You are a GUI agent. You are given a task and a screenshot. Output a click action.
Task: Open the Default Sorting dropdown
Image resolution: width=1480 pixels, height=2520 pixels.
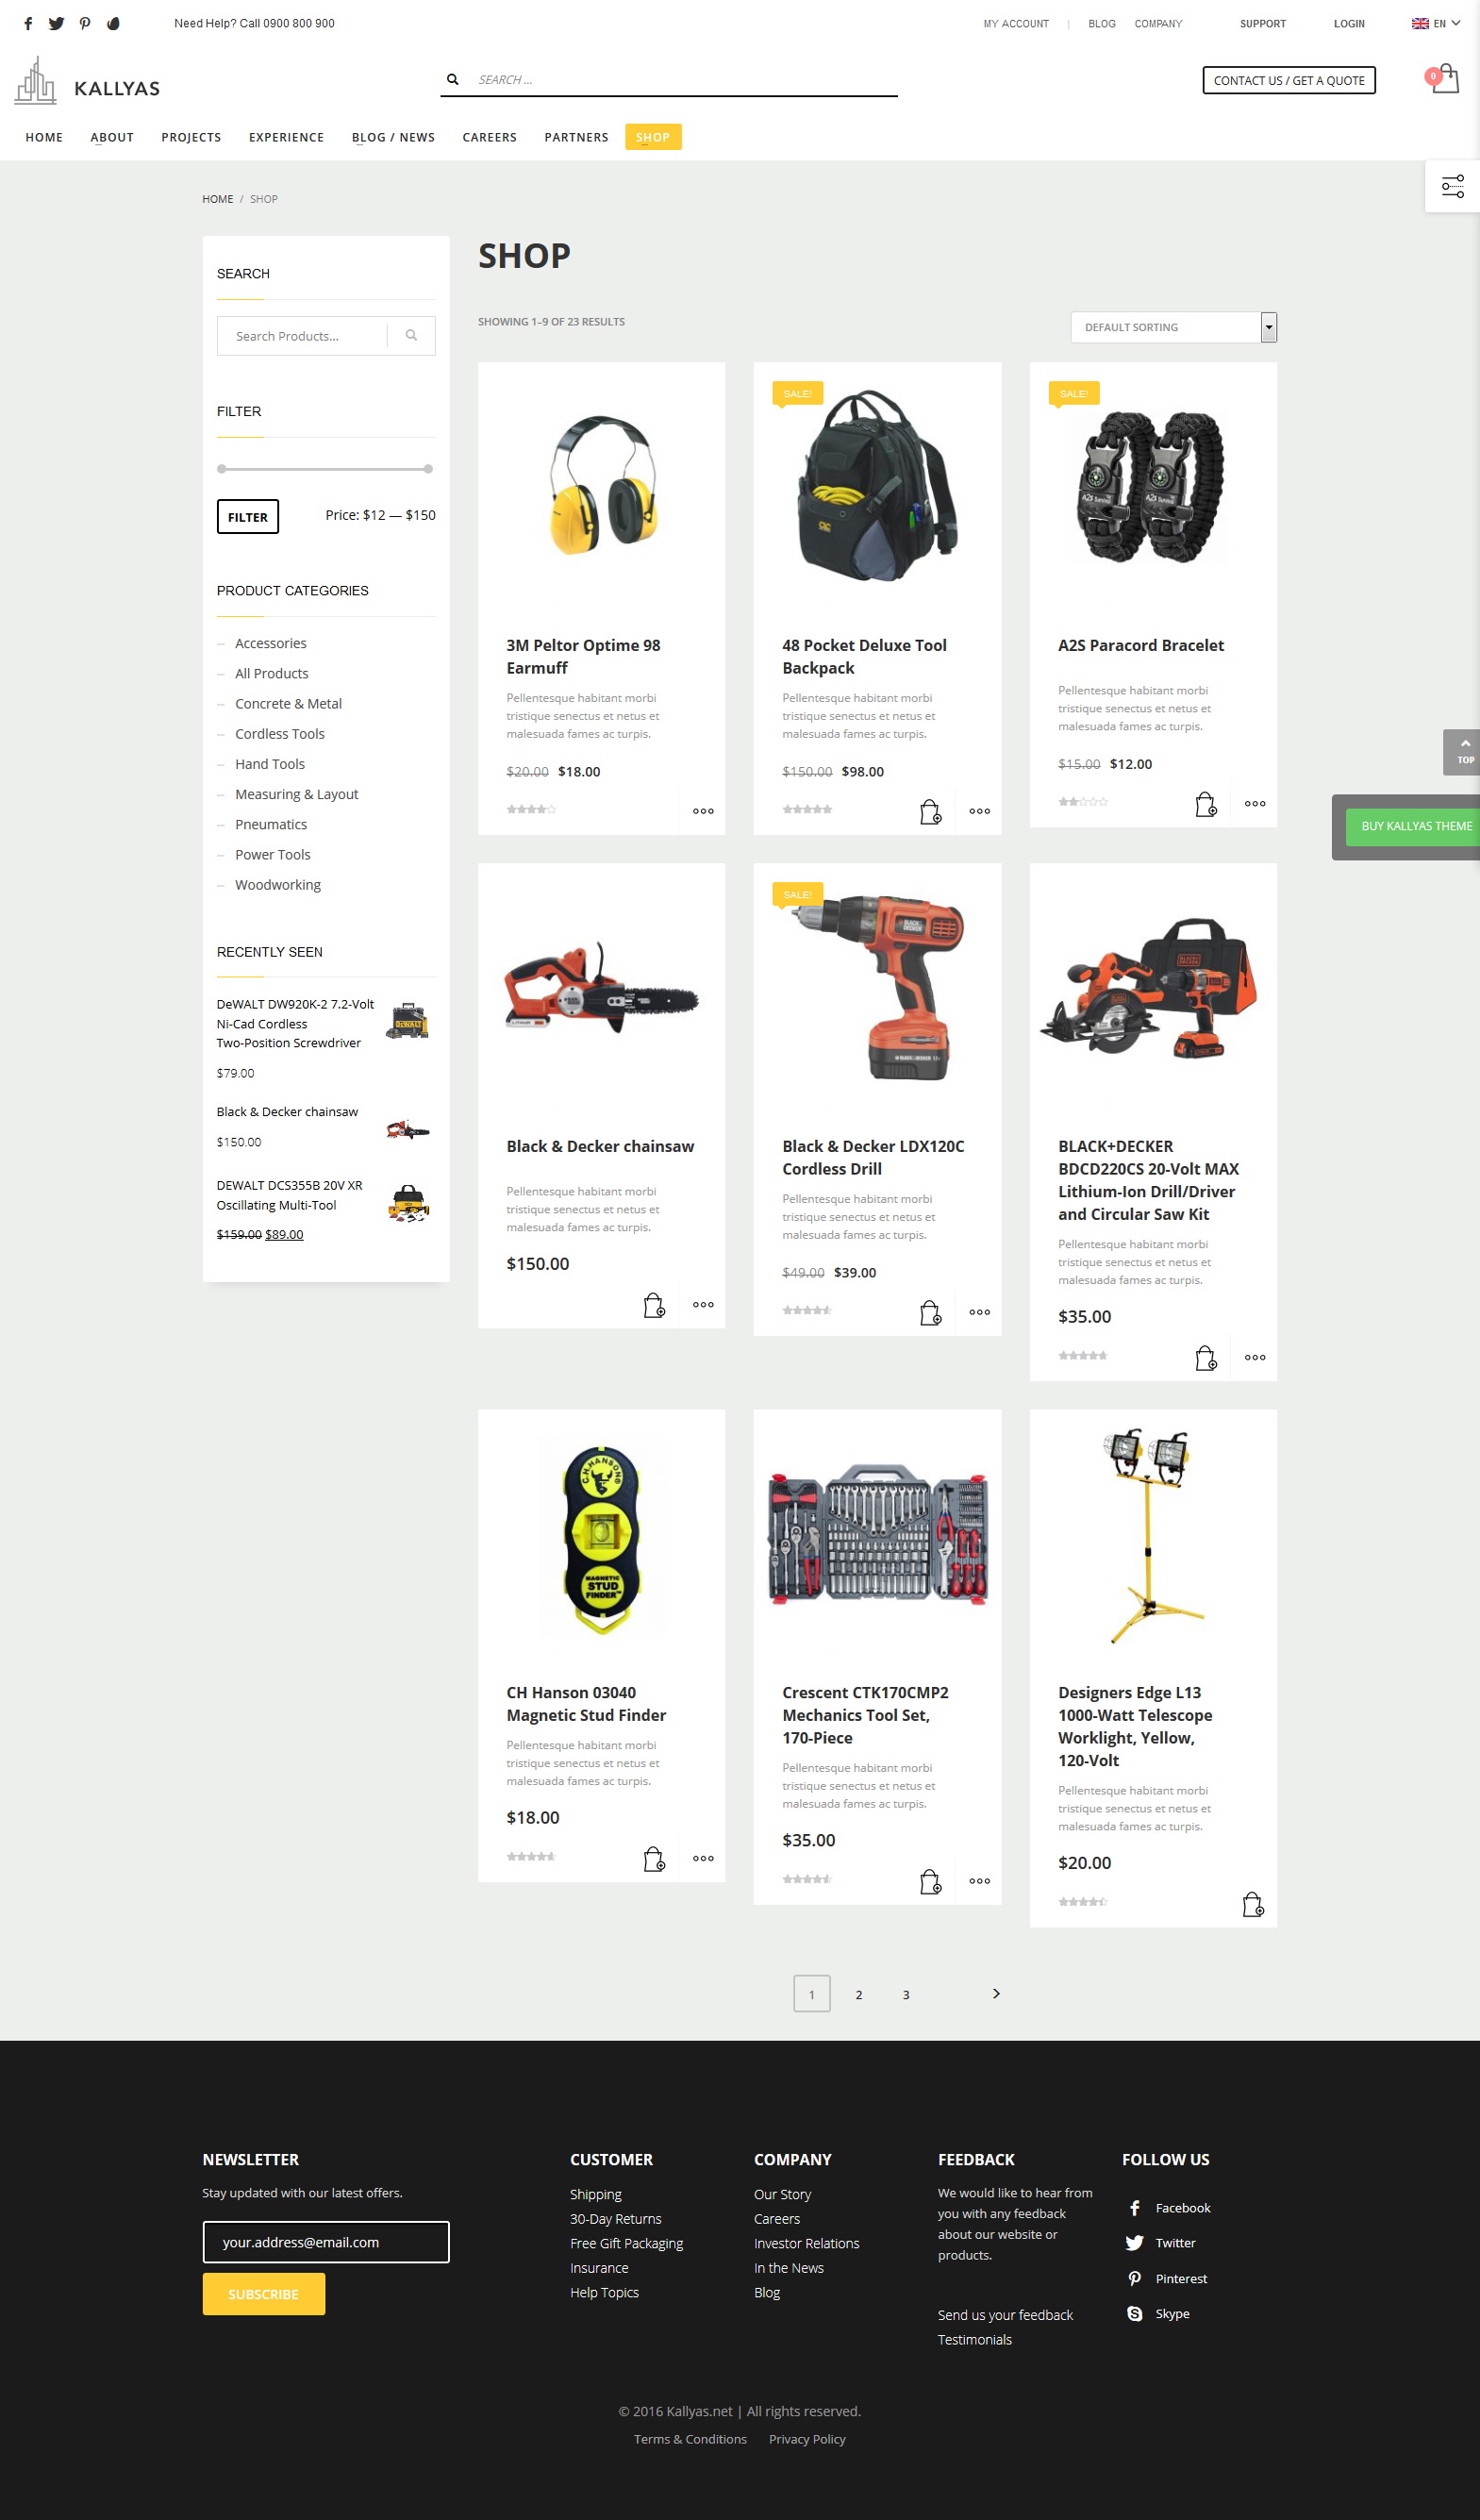pos(1174,327)
